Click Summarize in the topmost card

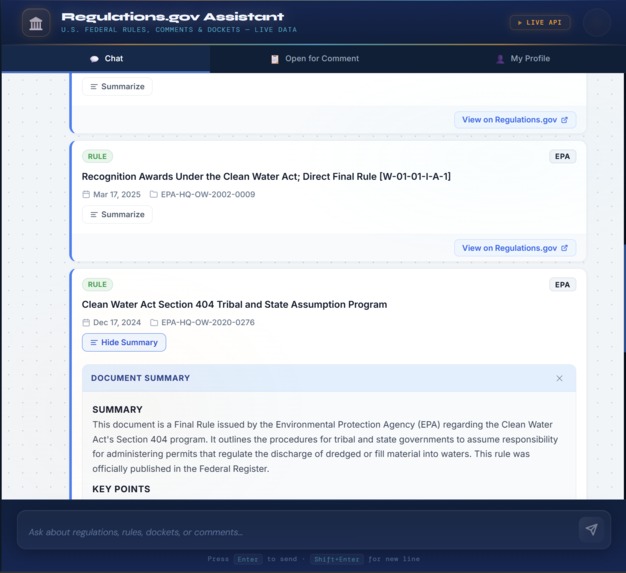[x=117, y=87]
